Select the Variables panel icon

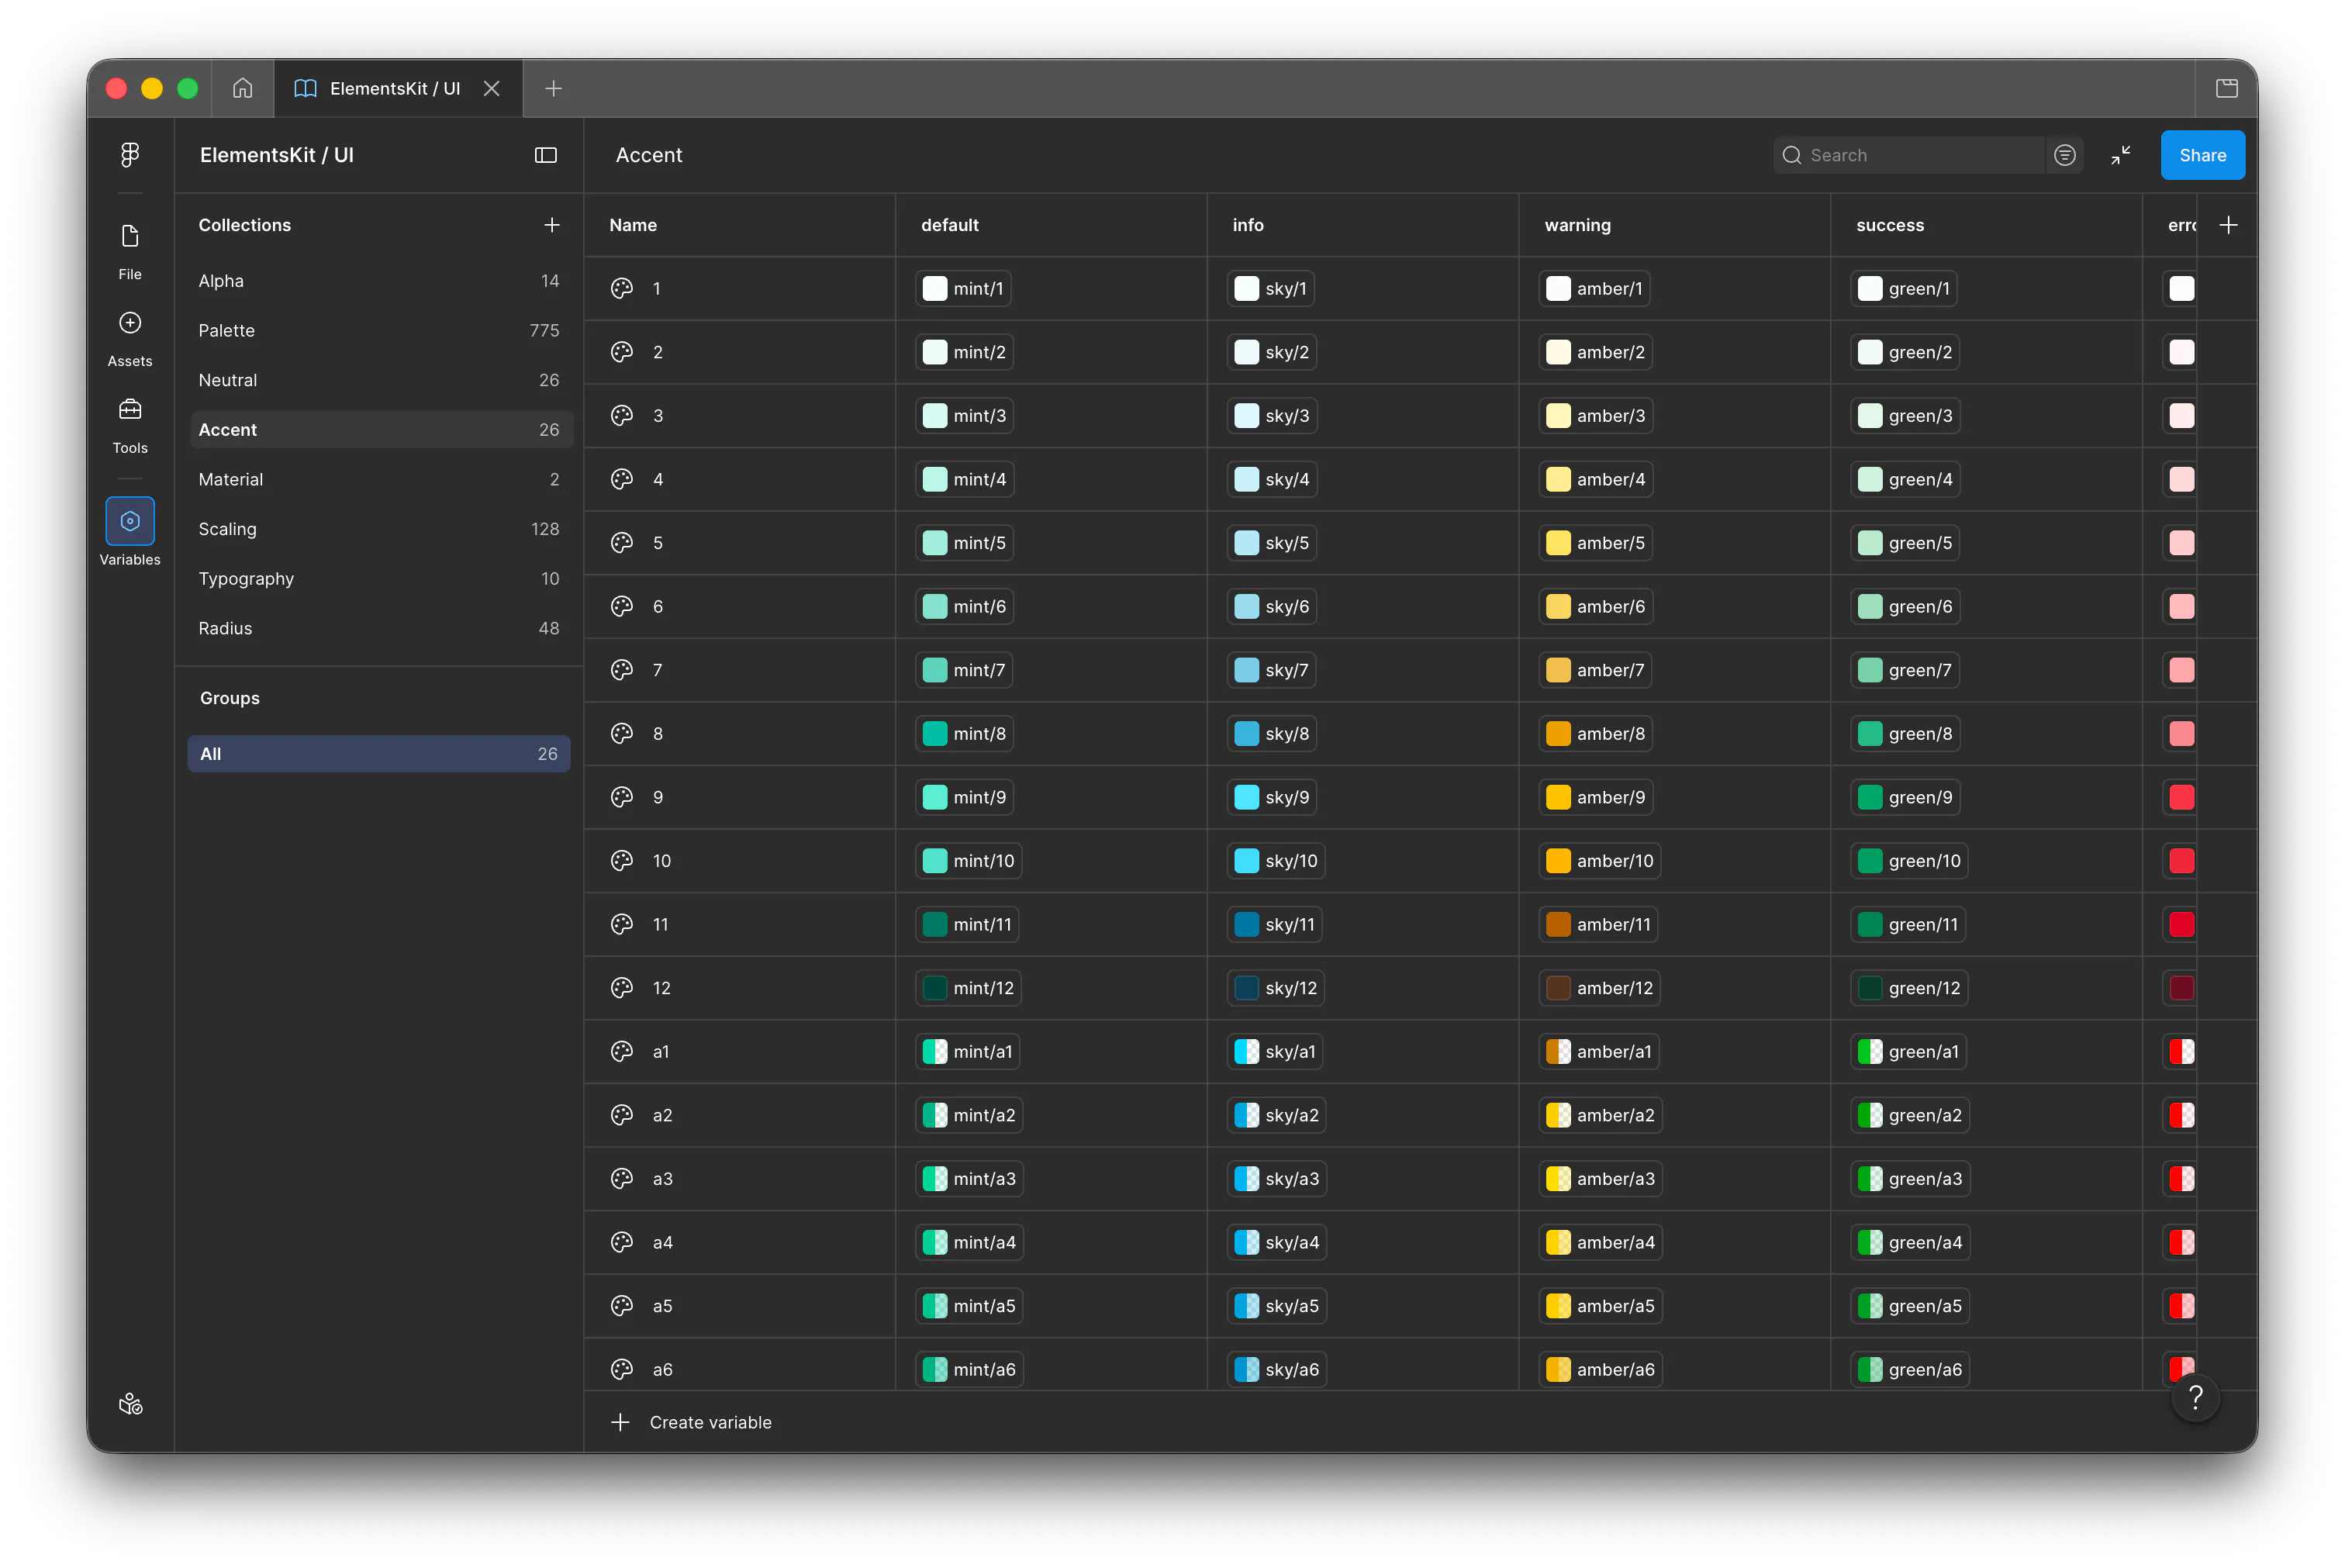130,521
